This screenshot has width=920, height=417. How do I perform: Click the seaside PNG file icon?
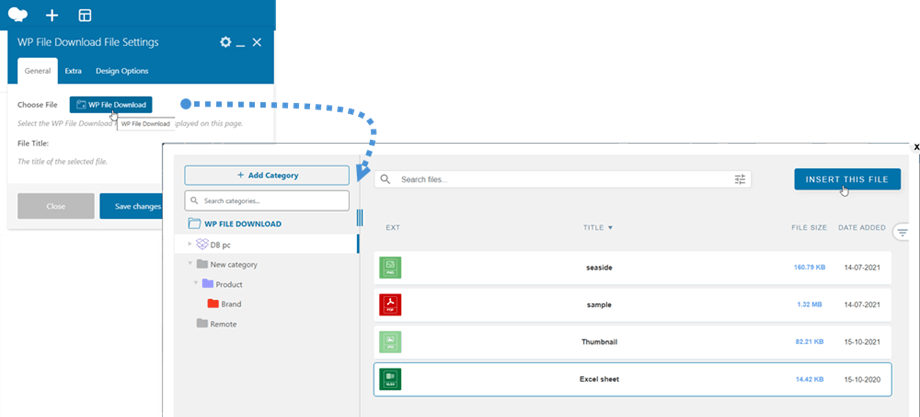[389, 267]
